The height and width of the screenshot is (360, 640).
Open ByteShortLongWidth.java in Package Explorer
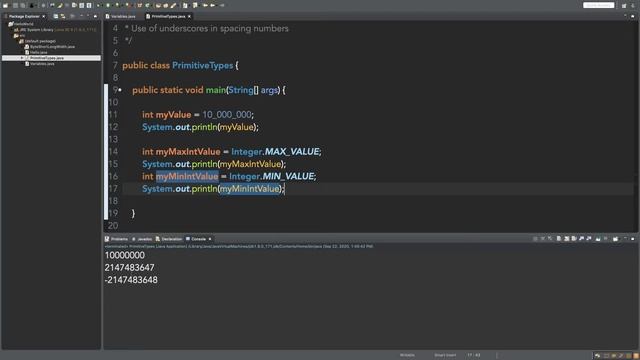point(50,47)
